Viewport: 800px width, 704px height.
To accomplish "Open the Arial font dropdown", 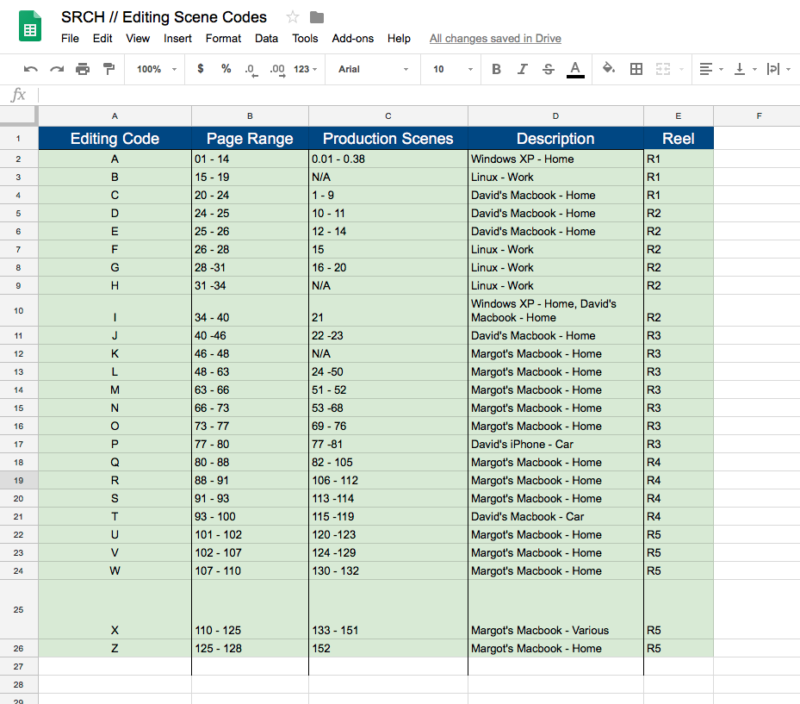I will click(373, 69).
